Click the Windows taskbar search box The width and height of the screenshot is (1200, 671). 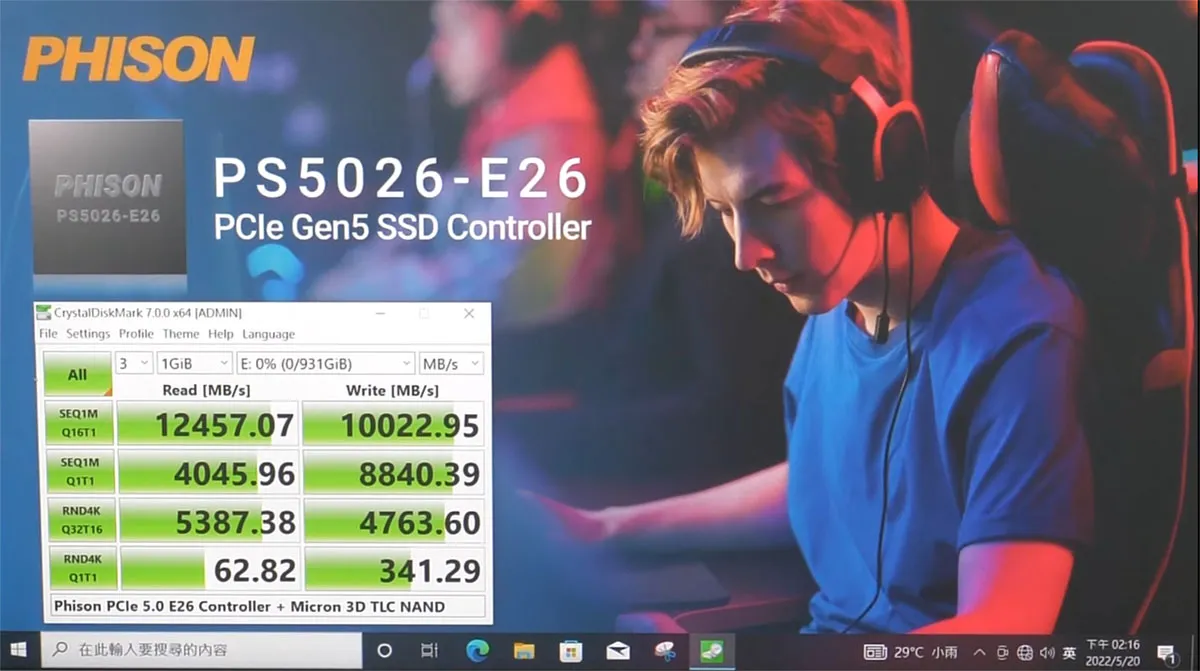[x=203, y=651]
